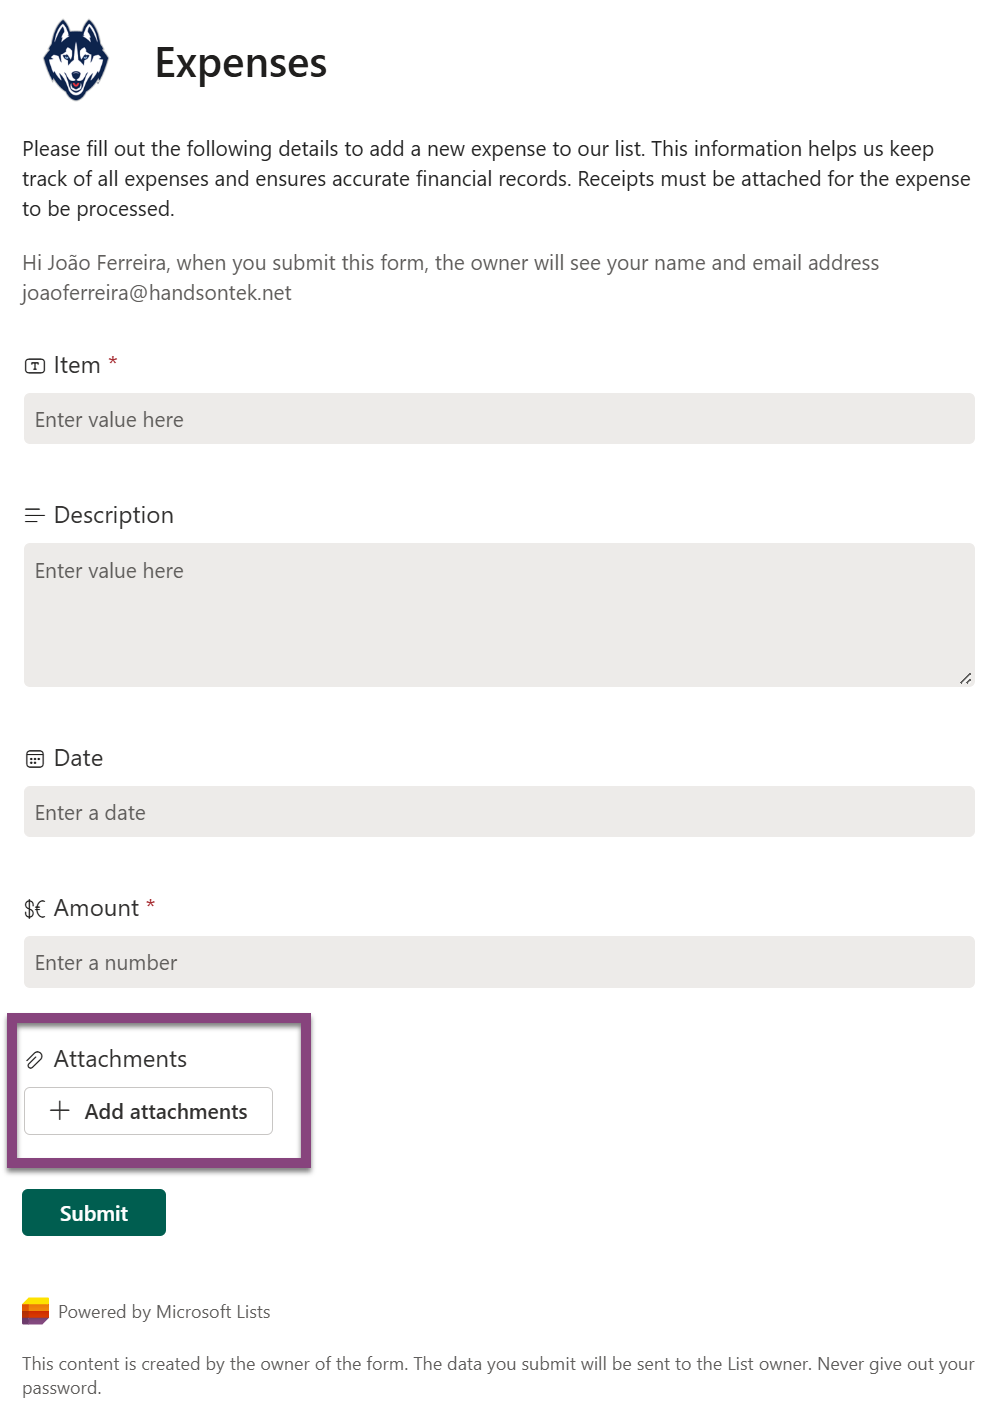991x1420 pixels.
Task: Click the lines icon next to Description
Action: 35,516
